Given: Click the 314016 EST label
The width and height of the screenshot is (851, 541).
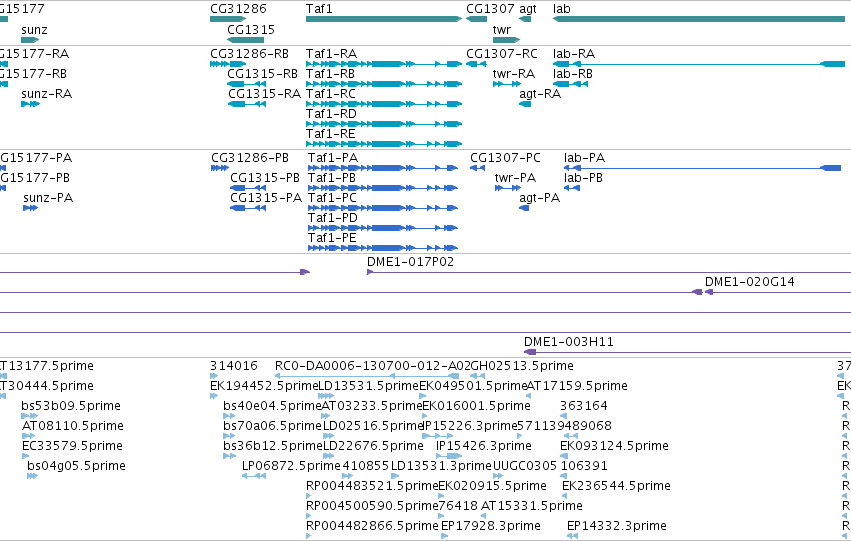Looking at the screenshot, I should coord(234,366).
